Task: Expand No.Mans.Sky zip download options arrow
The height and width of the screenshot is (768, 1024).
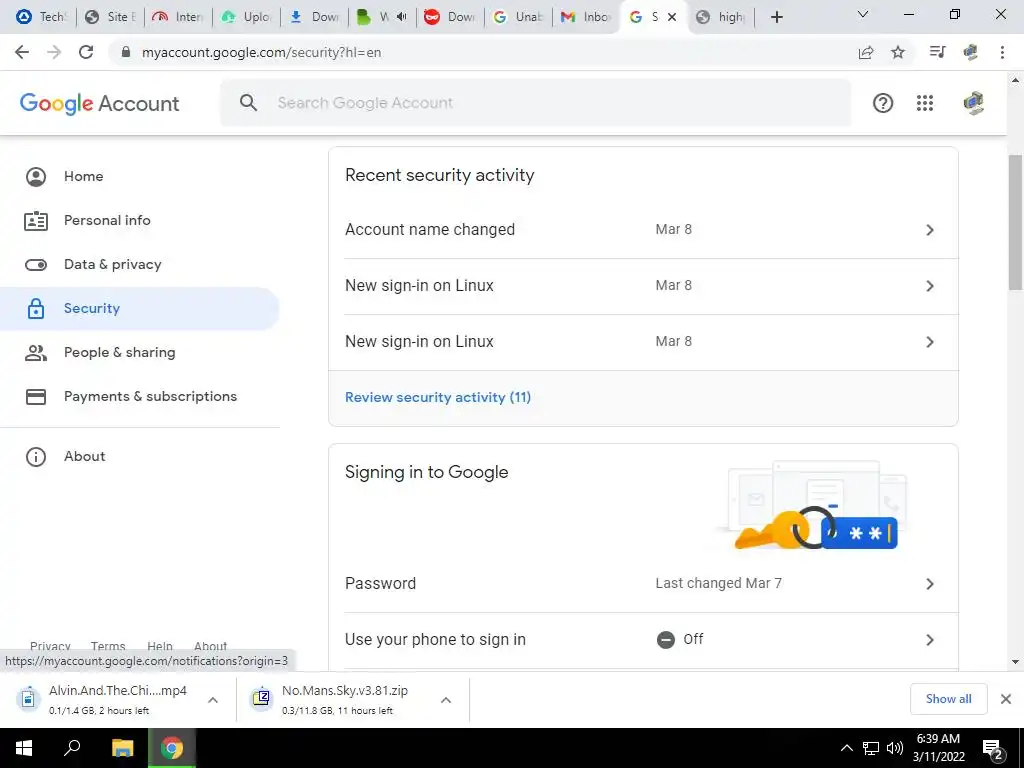Action: pyautogui.click(x=446, y=700)
